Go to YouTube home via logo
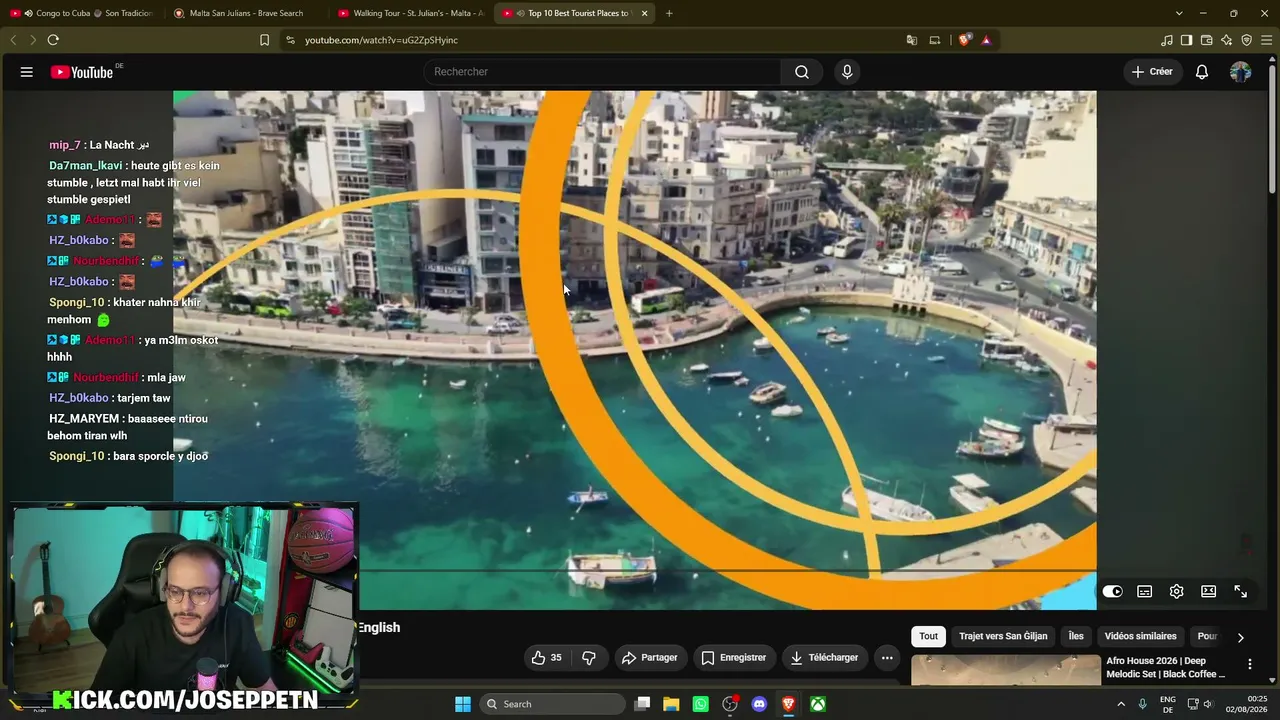The width and height of the screenshot is (1280, 720). click(82, 72)
